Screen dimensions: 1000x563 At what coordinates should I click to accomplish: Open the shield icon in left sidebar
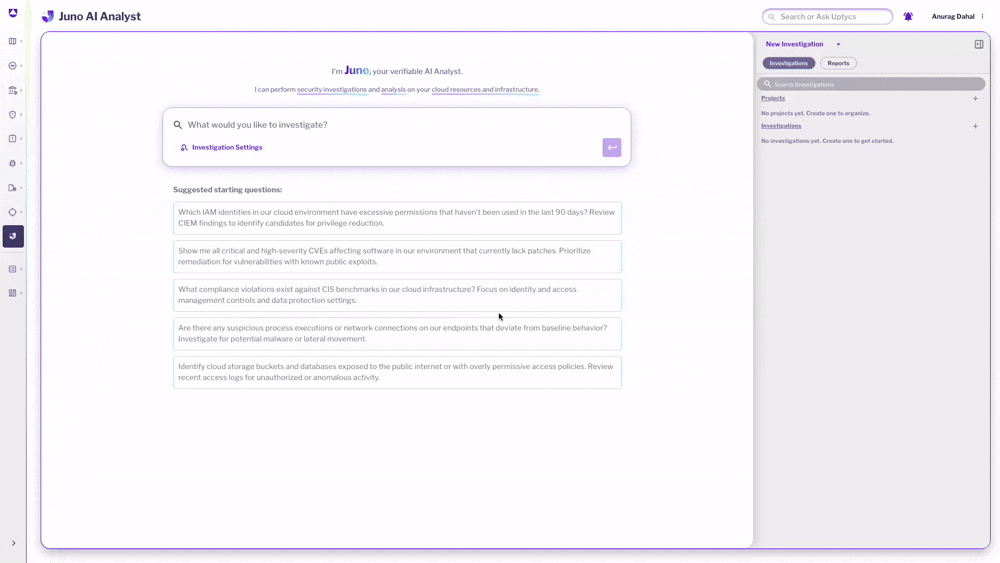[13, 115]
